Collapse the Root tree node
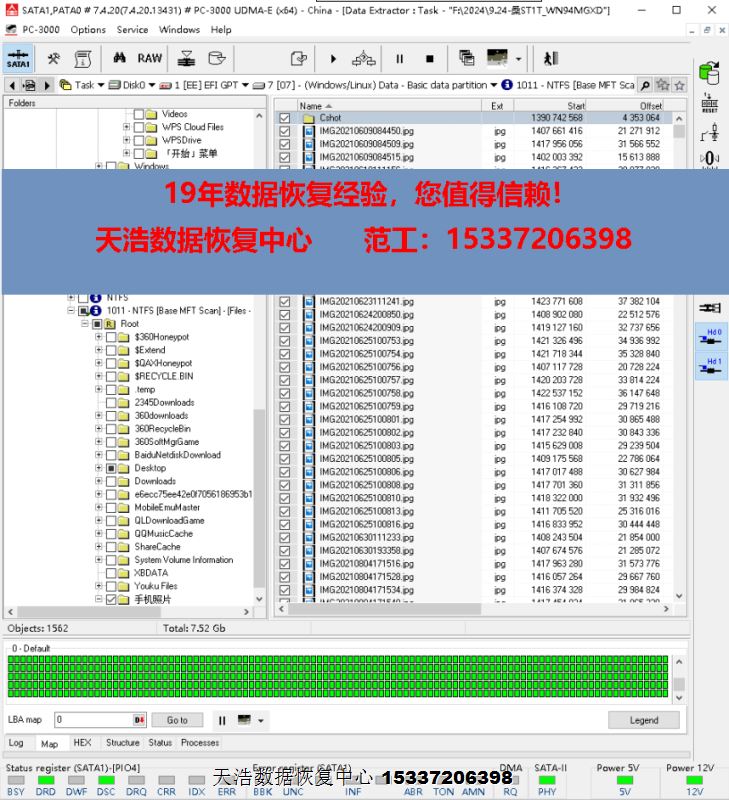Viewport: 729px width, 800px height. point(84,324)
